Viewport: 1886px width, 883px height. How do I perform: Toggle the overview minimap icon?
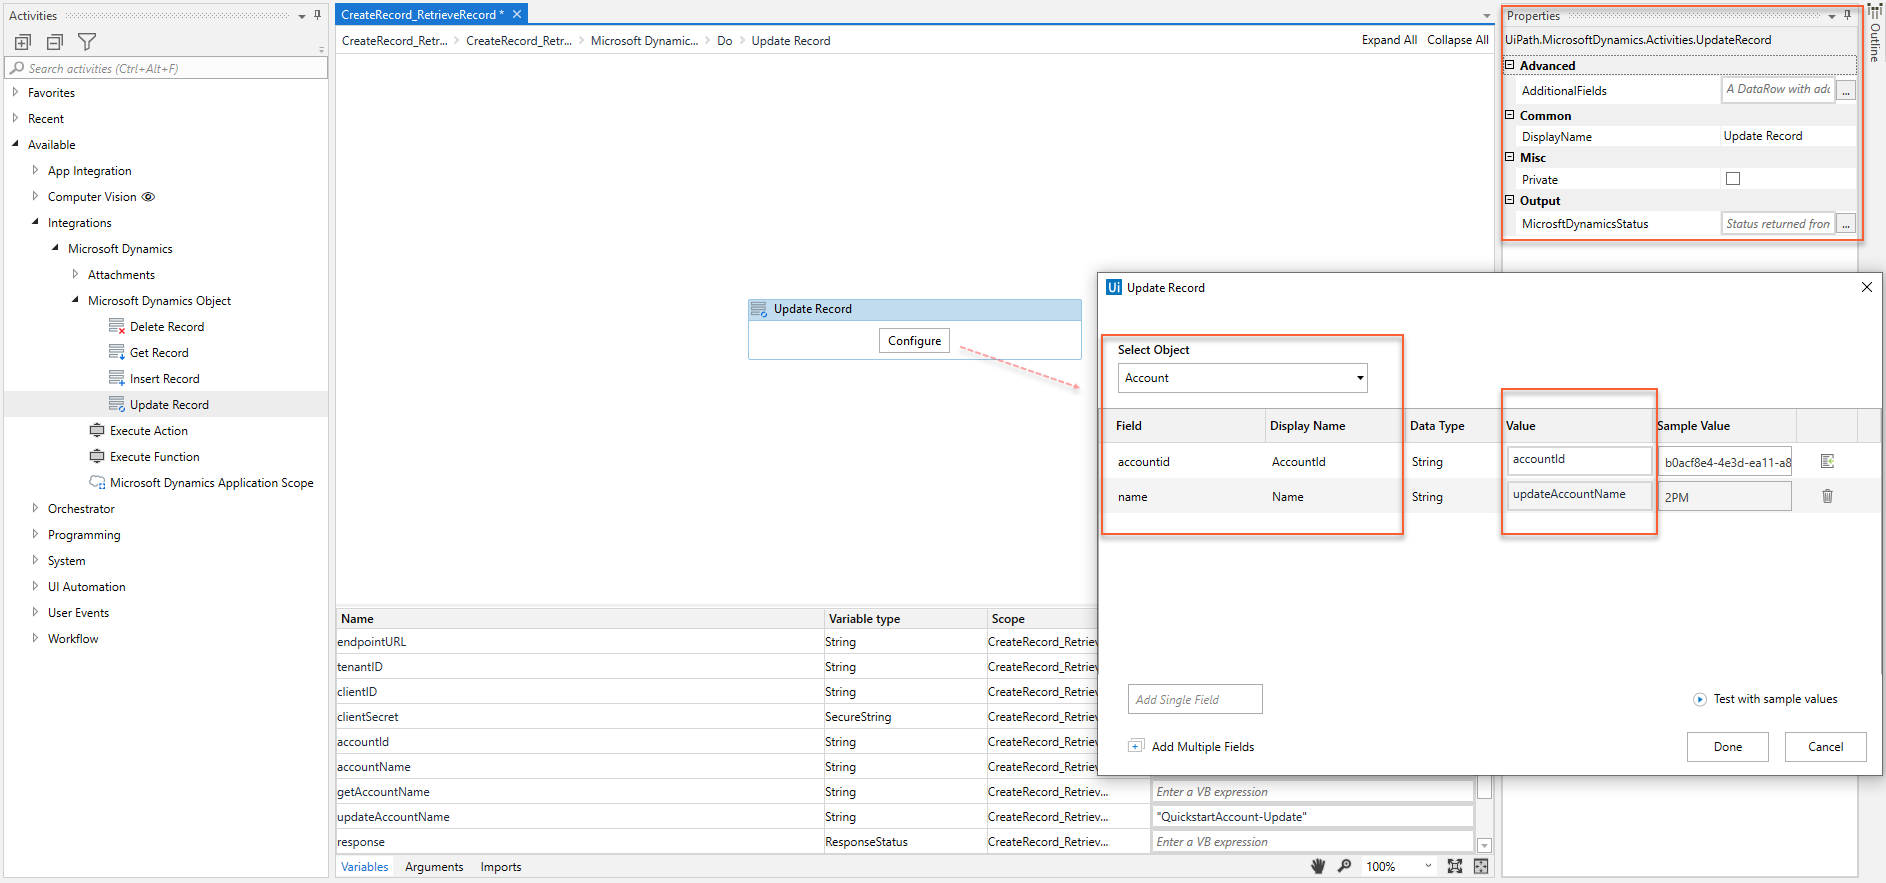[x=1481, y=866]
